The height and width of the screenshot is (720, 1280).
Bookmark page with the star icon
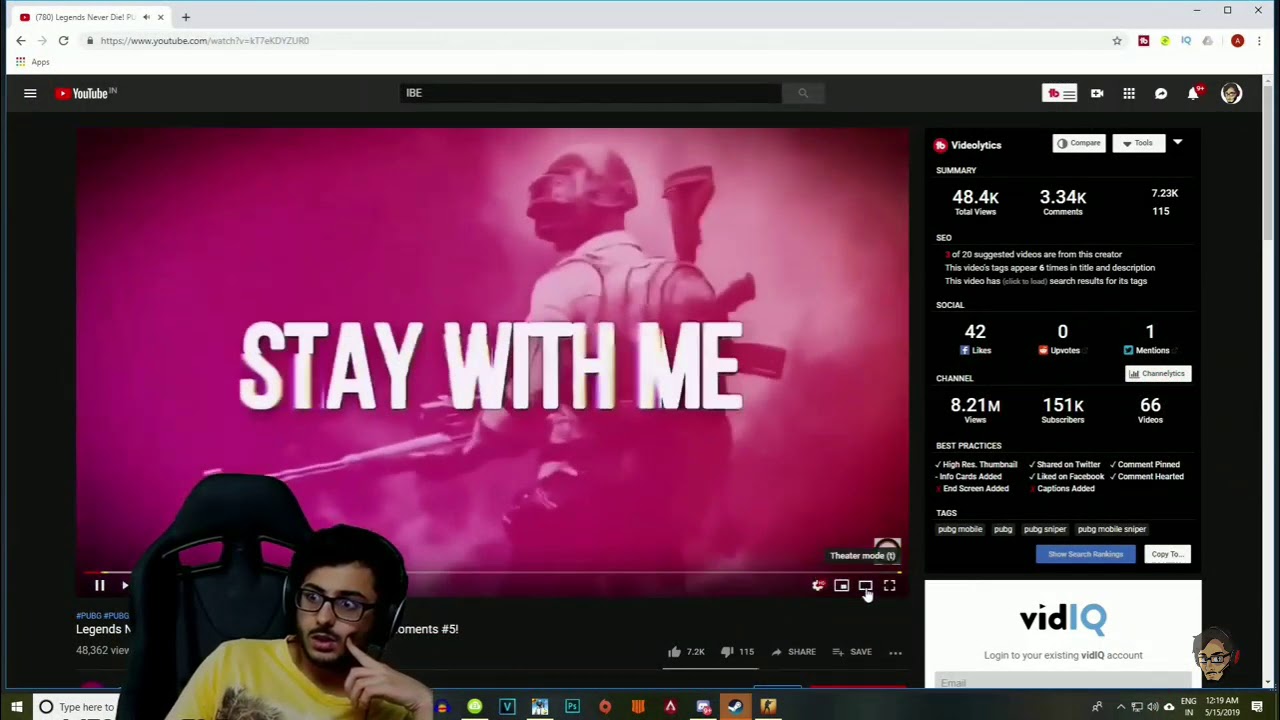click(x=1117, y=41)
